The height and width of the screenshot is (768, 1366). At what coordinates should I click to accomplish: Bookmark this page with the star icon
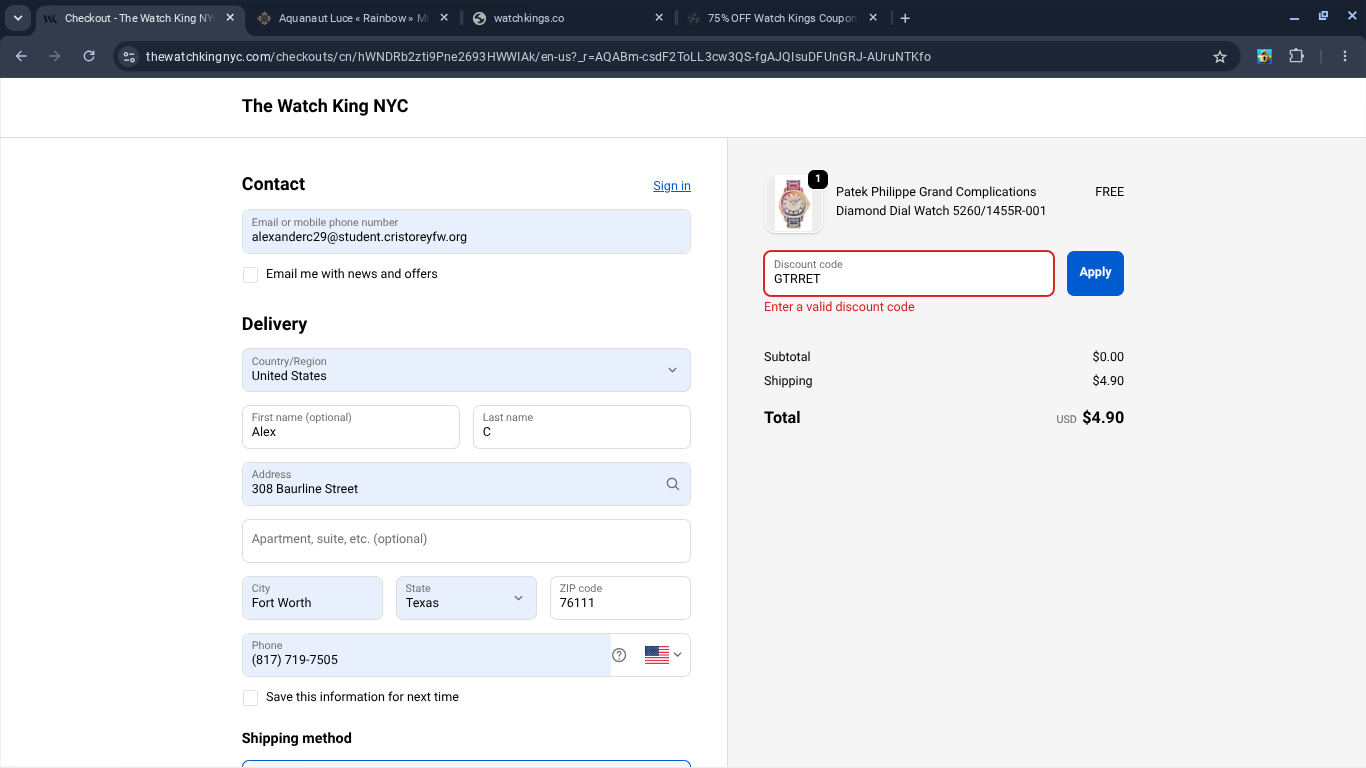pyautogui.click(x=1220, y=57)
